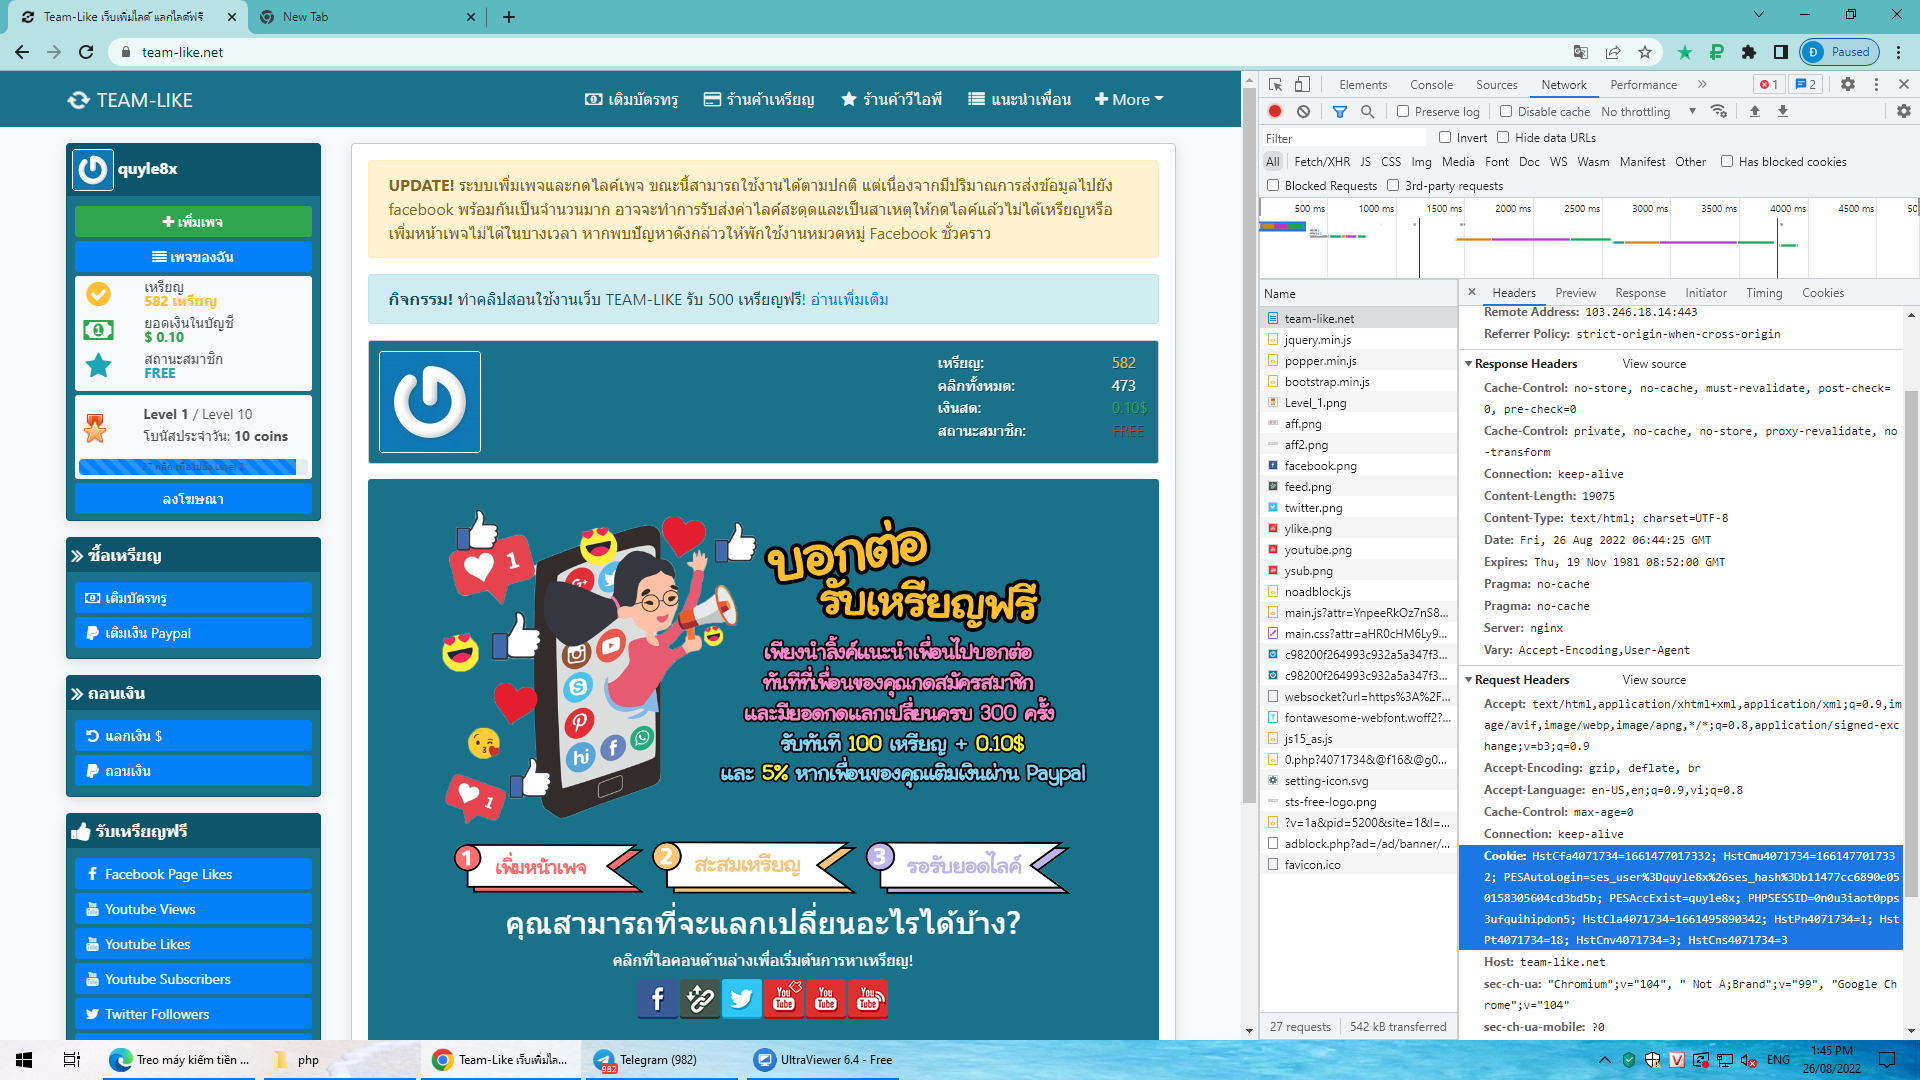This screenshot has width=1920, height=1080.
Task: Check Has blocked cookies checkbox
Action: [1727, 161]
